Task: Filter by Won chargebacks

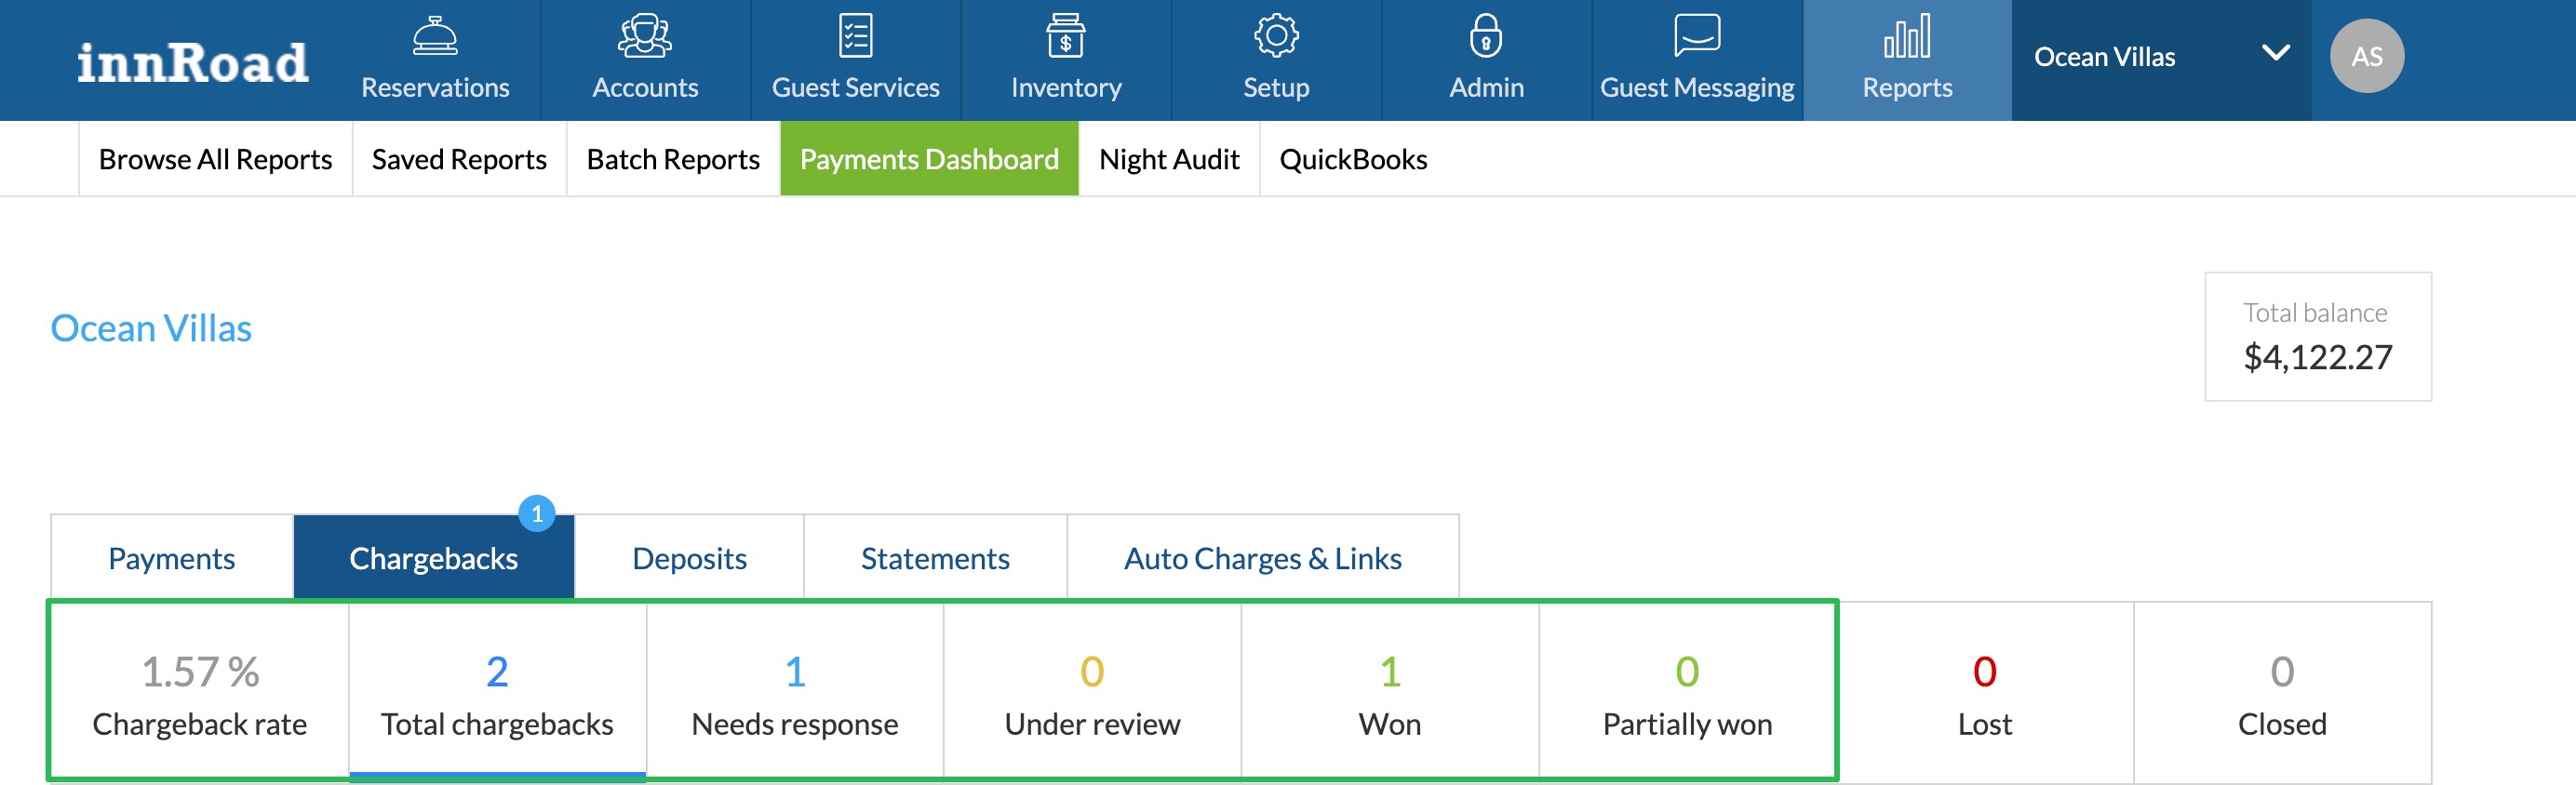Action: coord(1390,692)
